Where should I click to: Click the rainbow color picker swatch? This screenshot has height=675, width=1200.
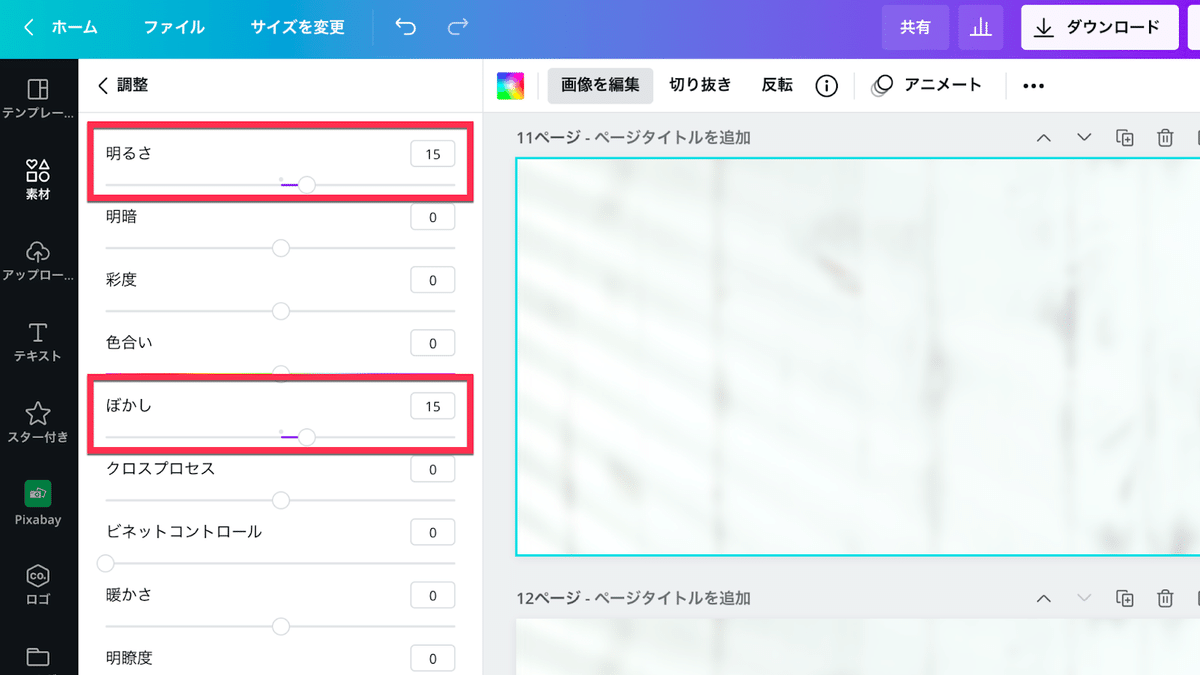click(510, 86)
